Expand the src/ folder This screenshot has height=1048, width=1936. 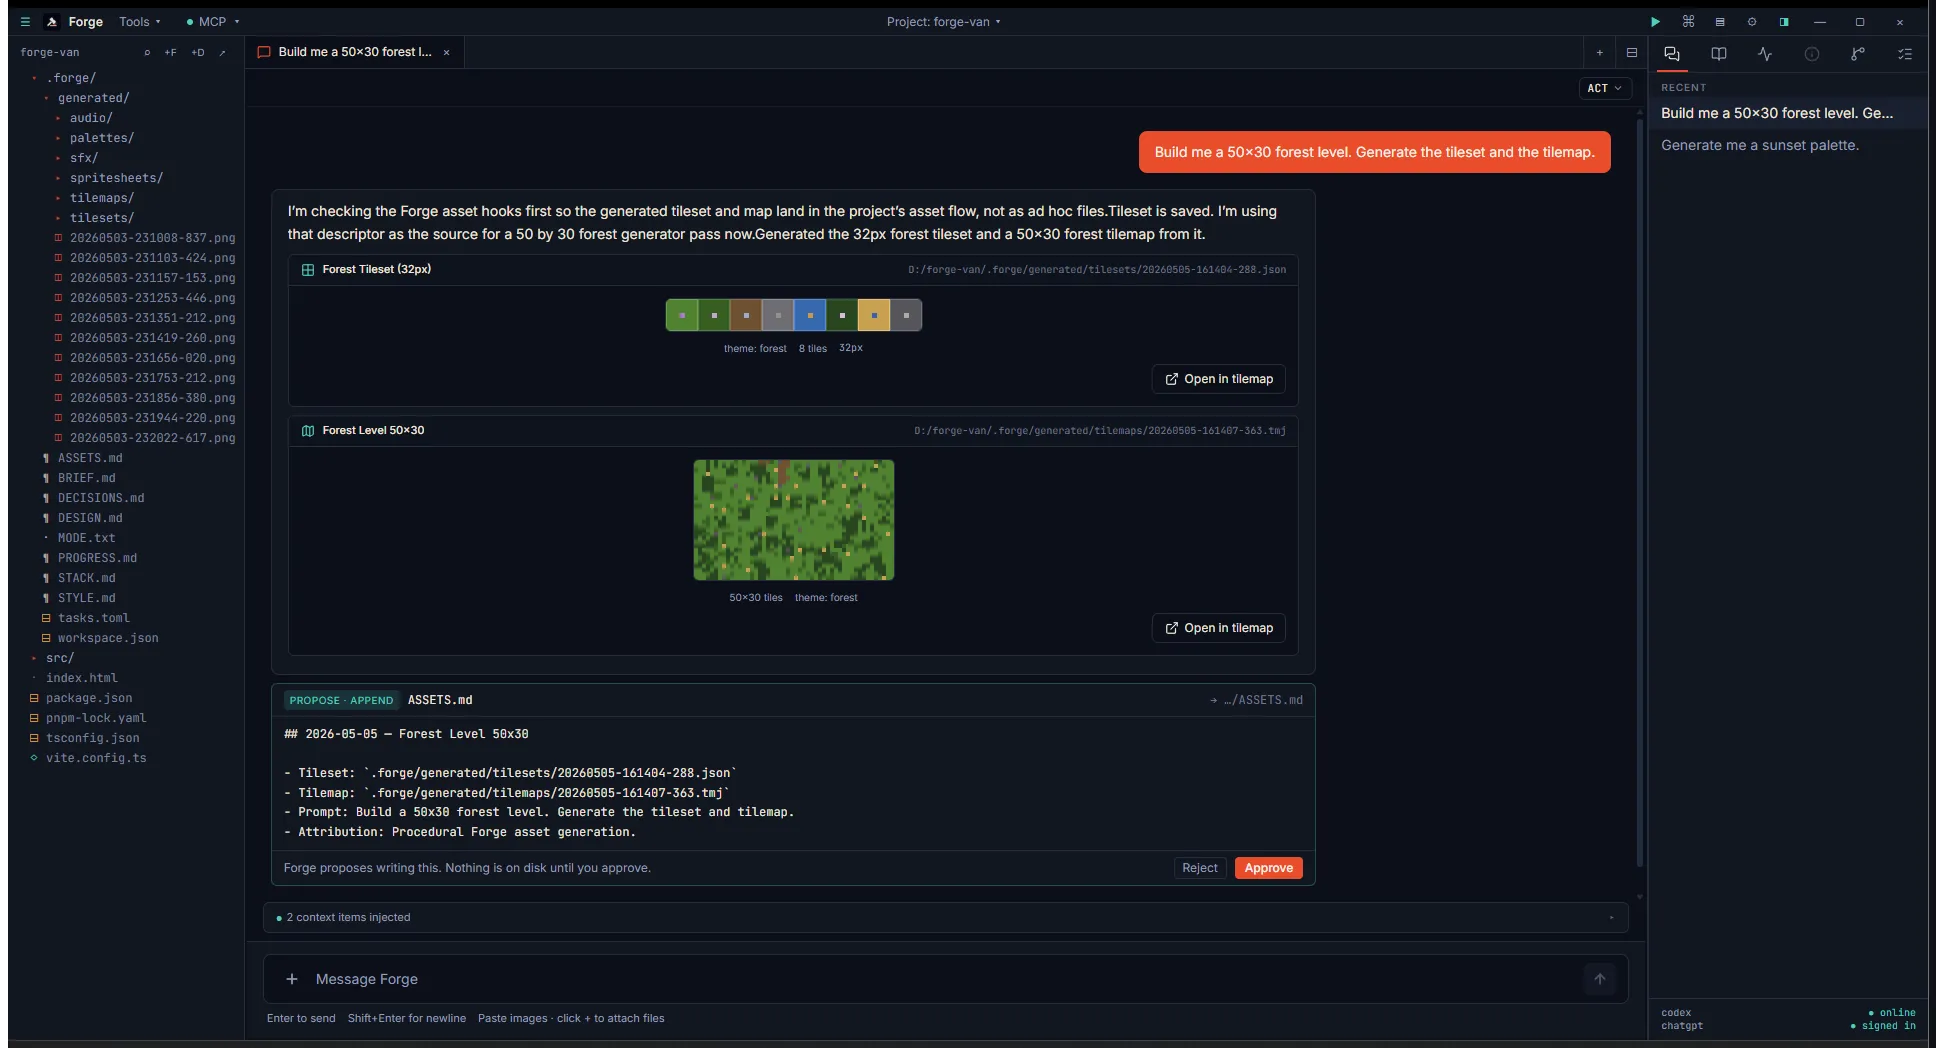(59, 657)
